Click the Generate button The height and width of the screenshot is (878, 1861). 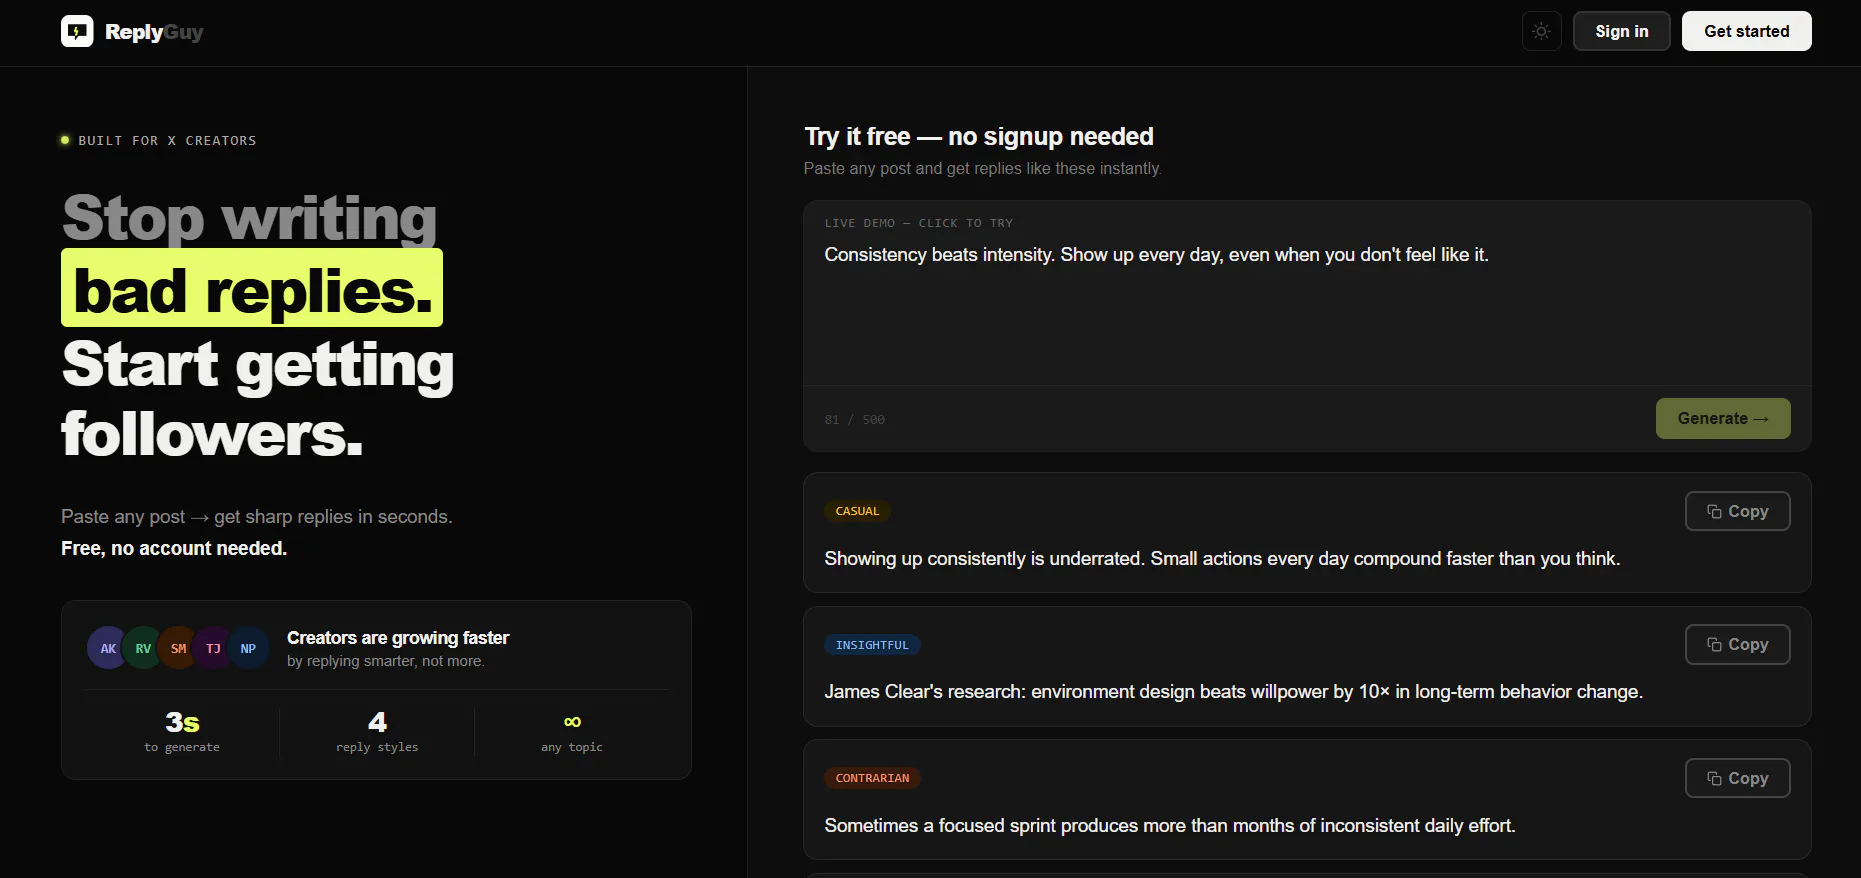[1722, 419]
